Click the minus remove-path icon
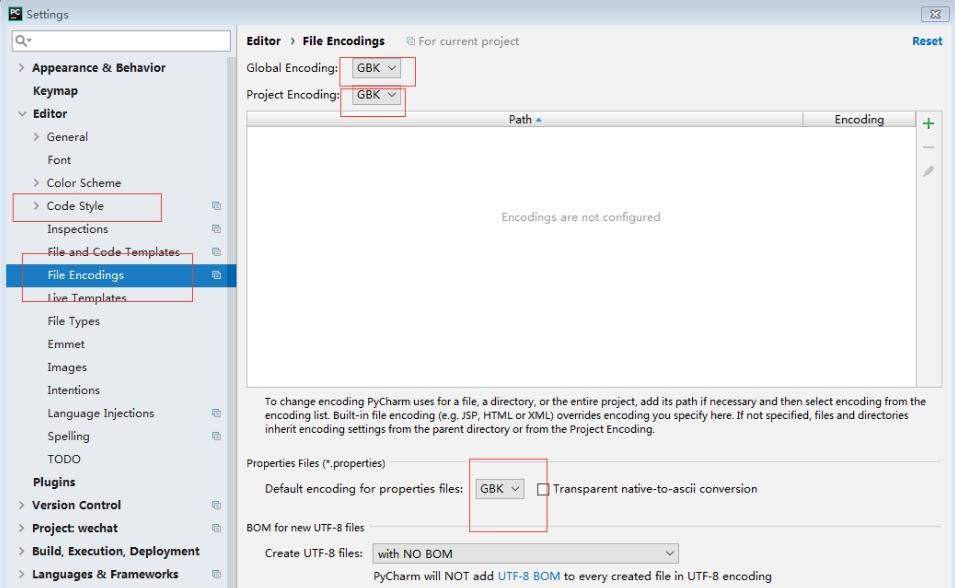The width and height of the screenshot is (955, 588). pyautogui.click(x=928, y=147)
